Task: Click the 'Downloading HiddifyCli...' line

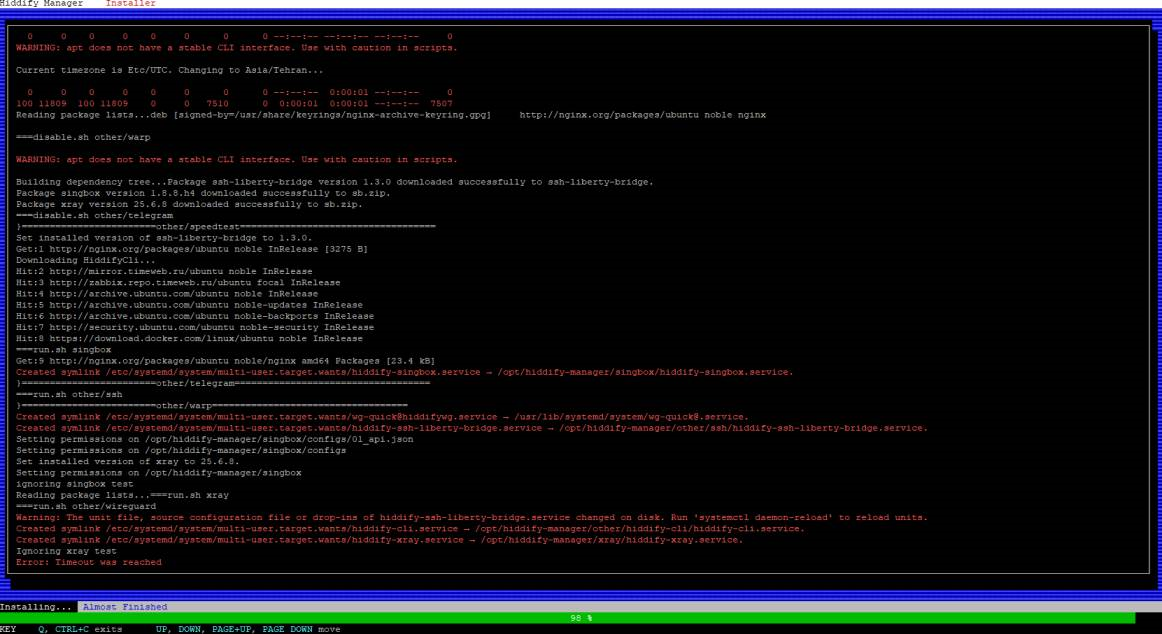Action: click(x=86, y=260)
